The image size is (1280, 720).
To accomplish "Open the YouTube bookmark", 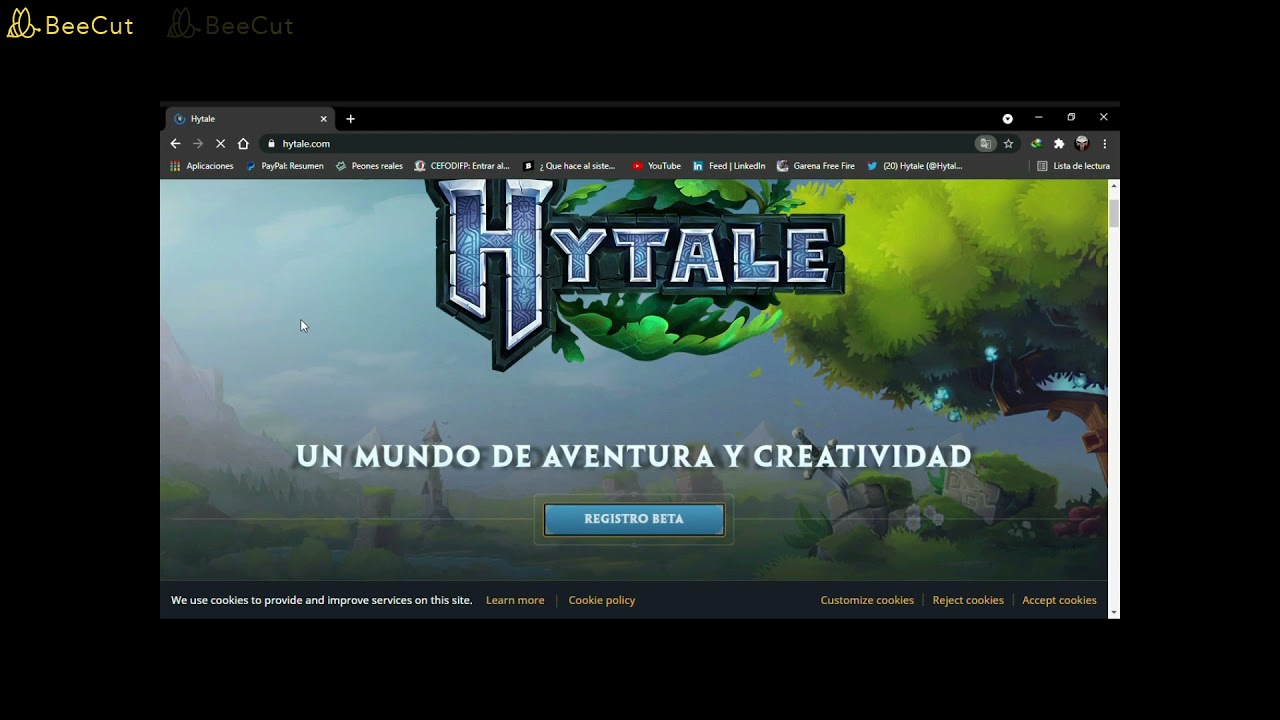I will 656,166.
